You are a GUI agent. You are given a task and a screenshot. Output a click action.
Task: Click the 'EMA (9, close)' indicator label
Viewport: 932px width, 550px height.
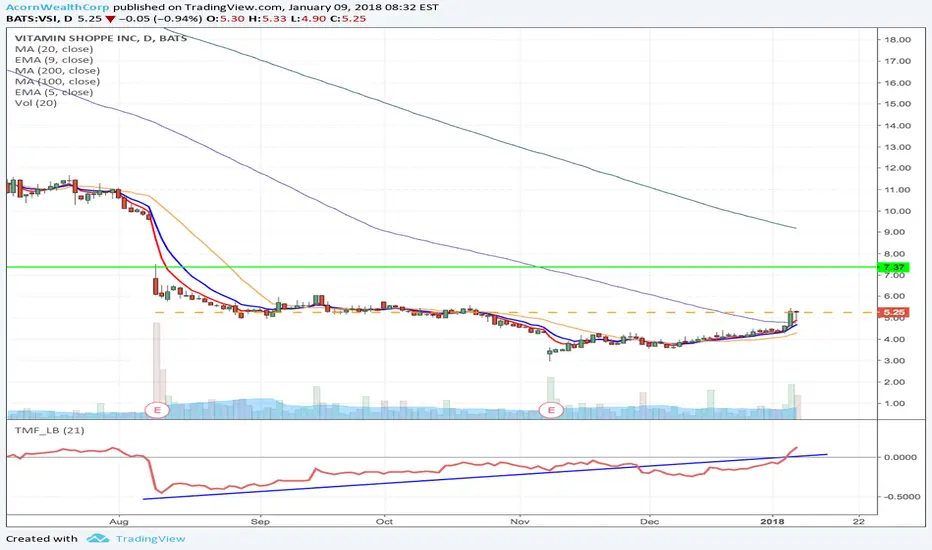click(x=54, y=59)
